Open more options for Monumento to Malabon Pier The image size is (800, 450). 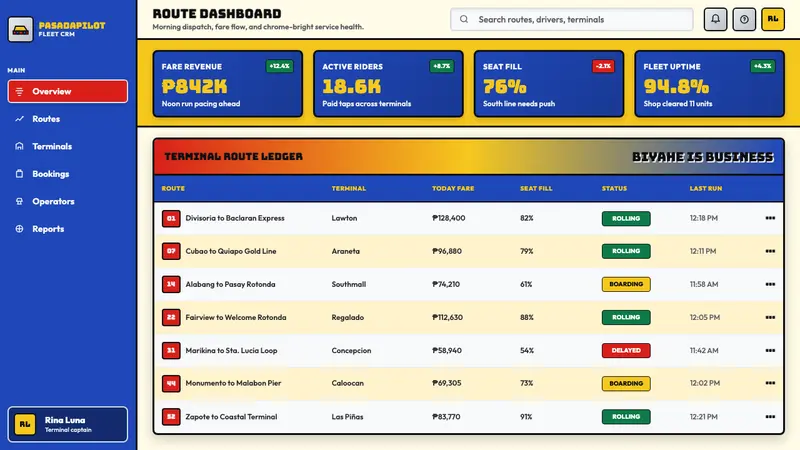(x=770, y=383)
